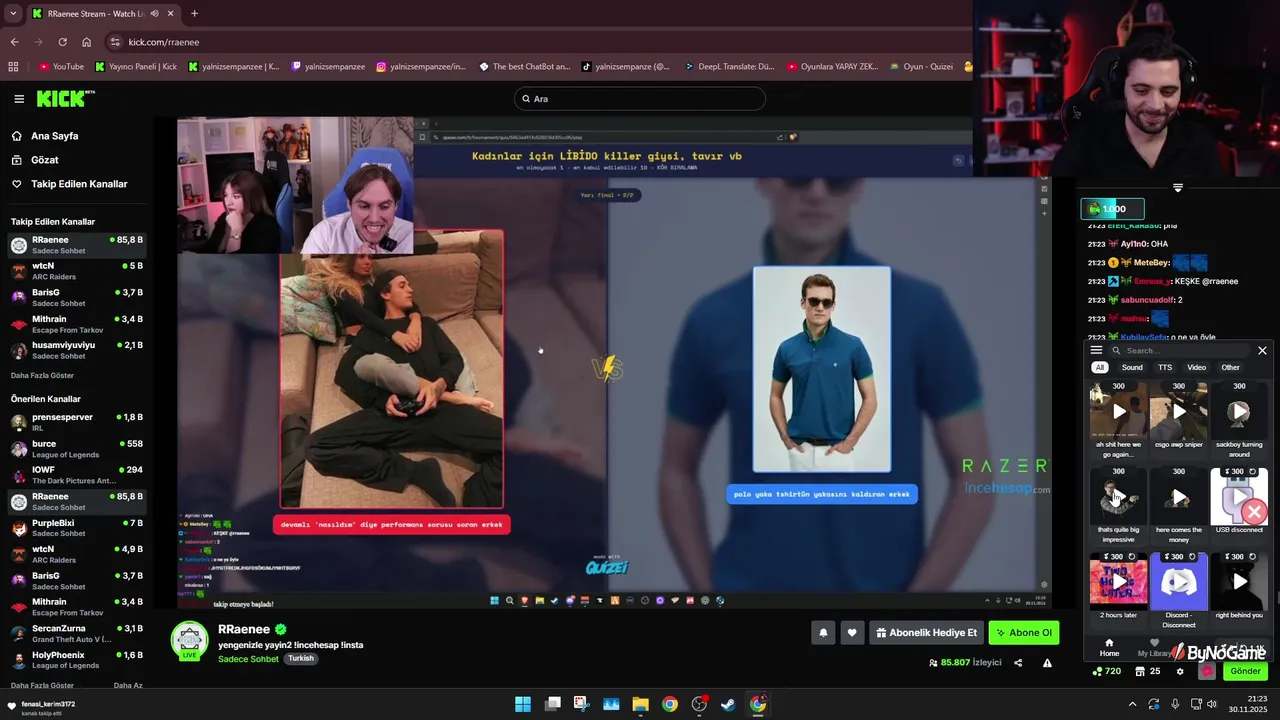Select the Sound filter tab
Image resolution: width=1280 pixels, height=720 pixels.
[1132, 368]
